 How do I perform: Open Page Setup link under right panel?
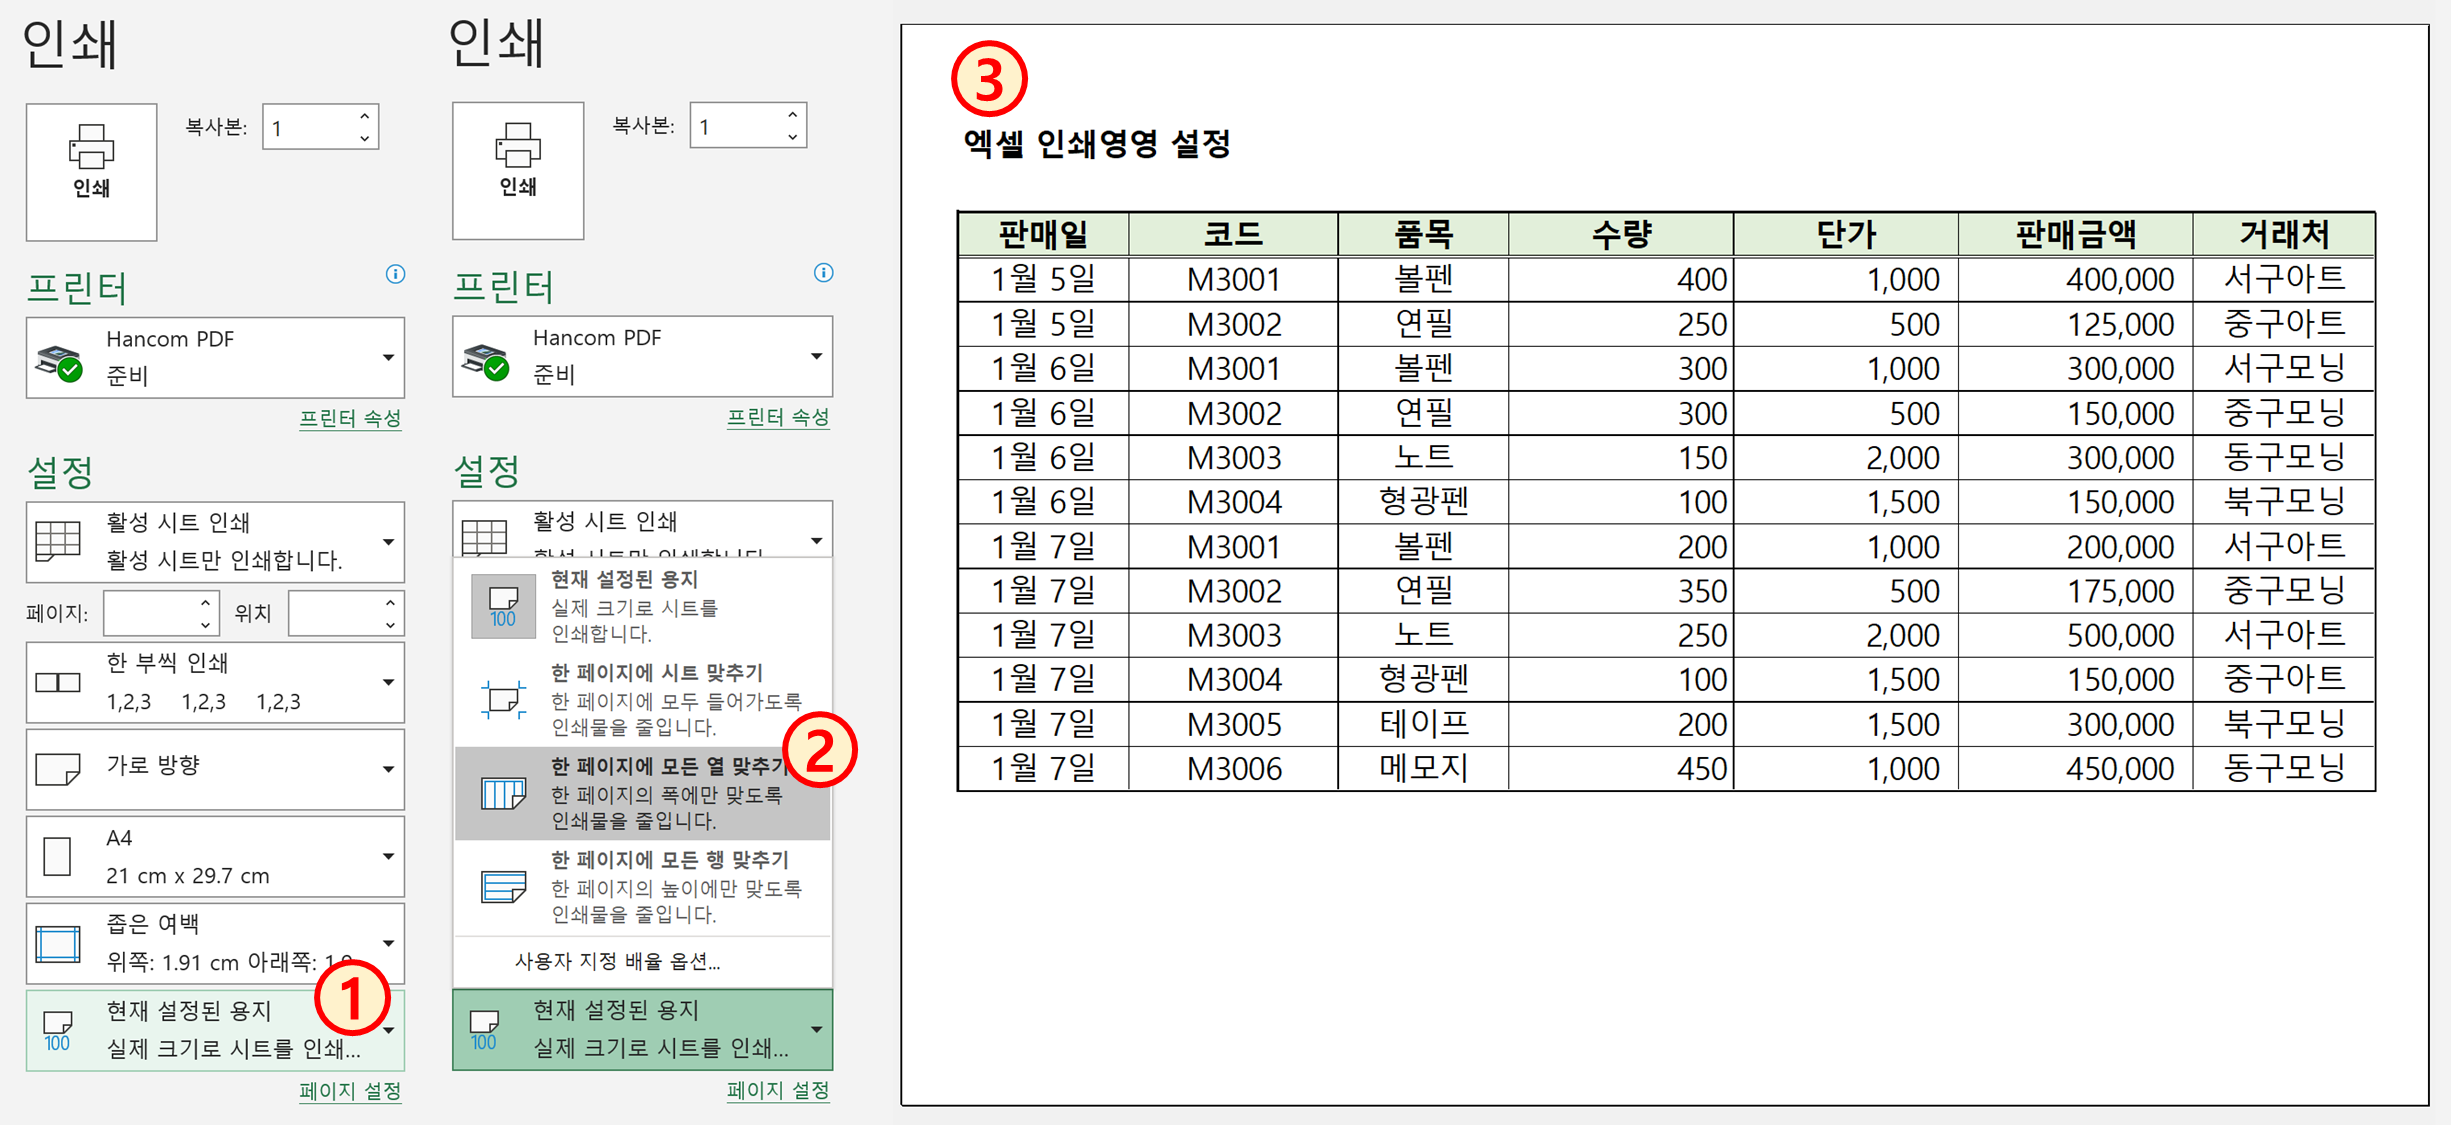point(777,1091)
